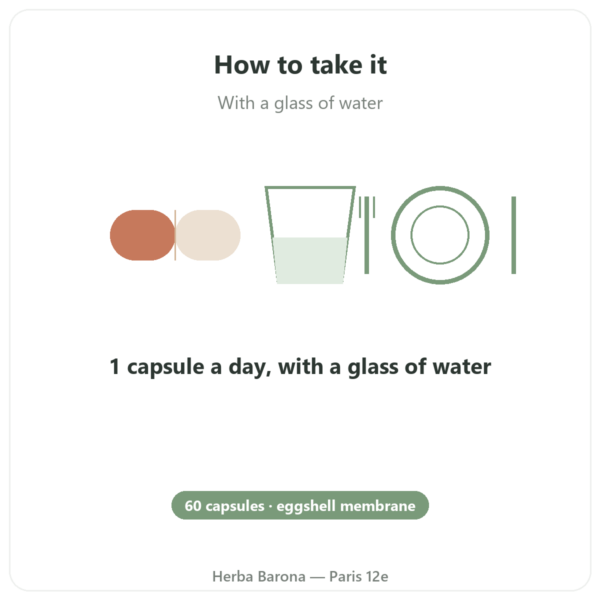Click the '60 capsules · eggshell membrane' pill
This screenshot has width=600, height=600.
[300, 505]
